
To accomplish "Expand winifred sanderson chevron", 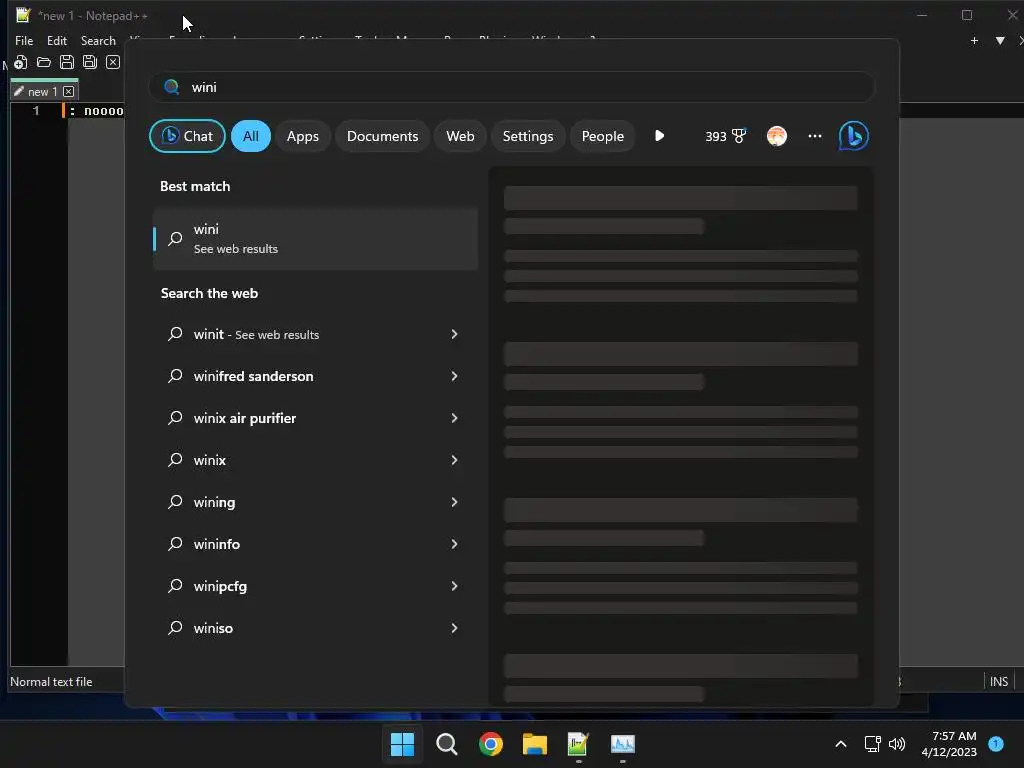I will tap(455, 376).
